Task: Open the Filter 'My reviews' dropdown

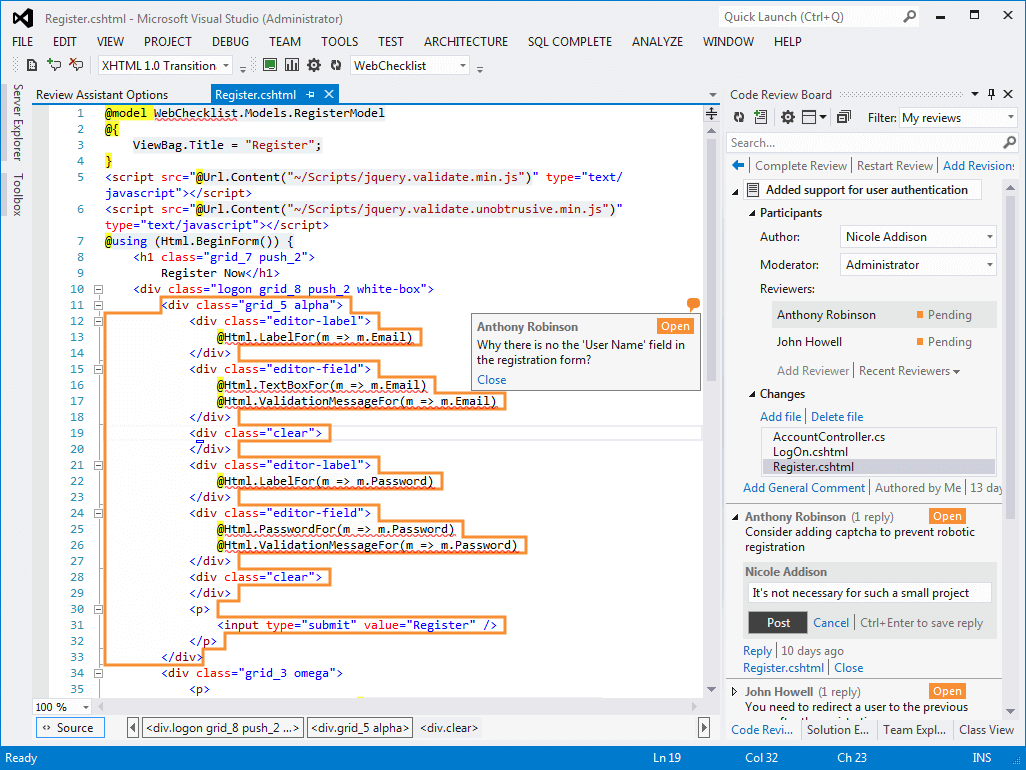Action: coord(958,118)
